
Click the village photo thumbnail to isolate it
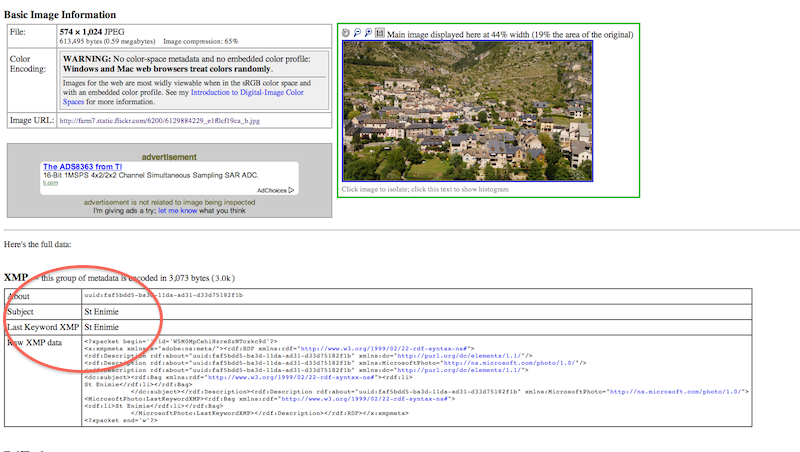click(x=467, y=111)
